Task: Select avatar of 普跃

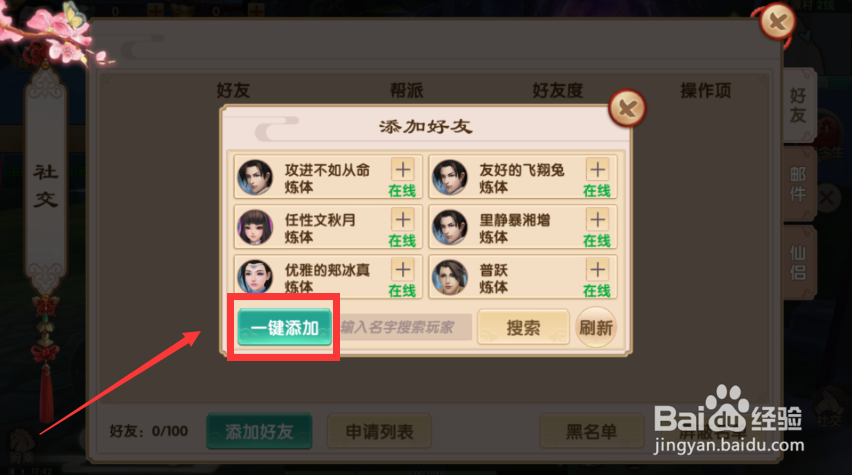Action: (x=450, y=278)
